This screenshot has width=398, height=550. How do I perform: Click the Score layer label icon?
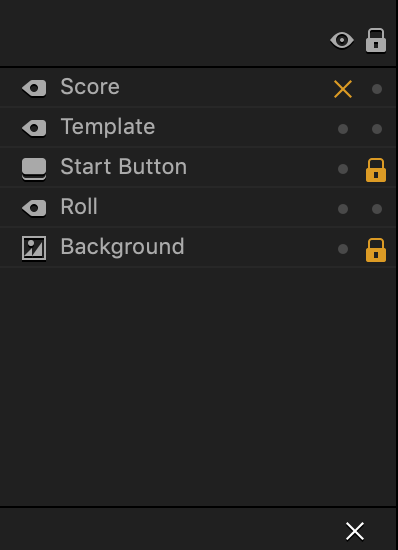pyautogui.click(x=34, y=88)
